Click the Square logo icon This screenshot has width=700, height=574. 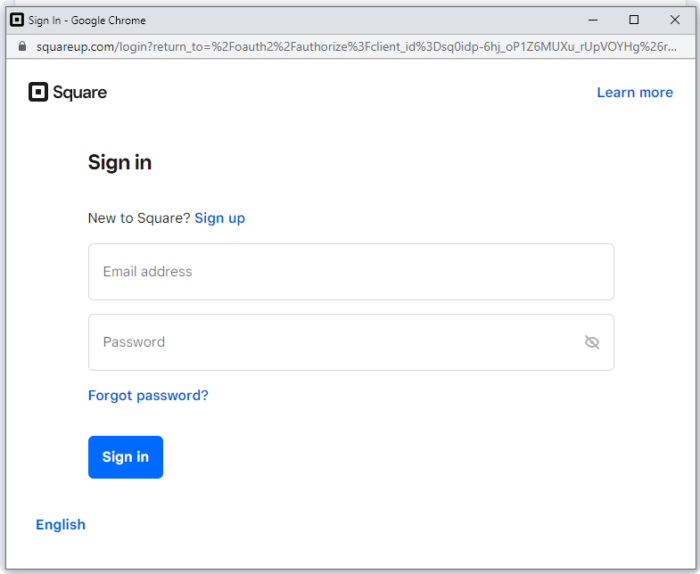click(x=38, y=92)
